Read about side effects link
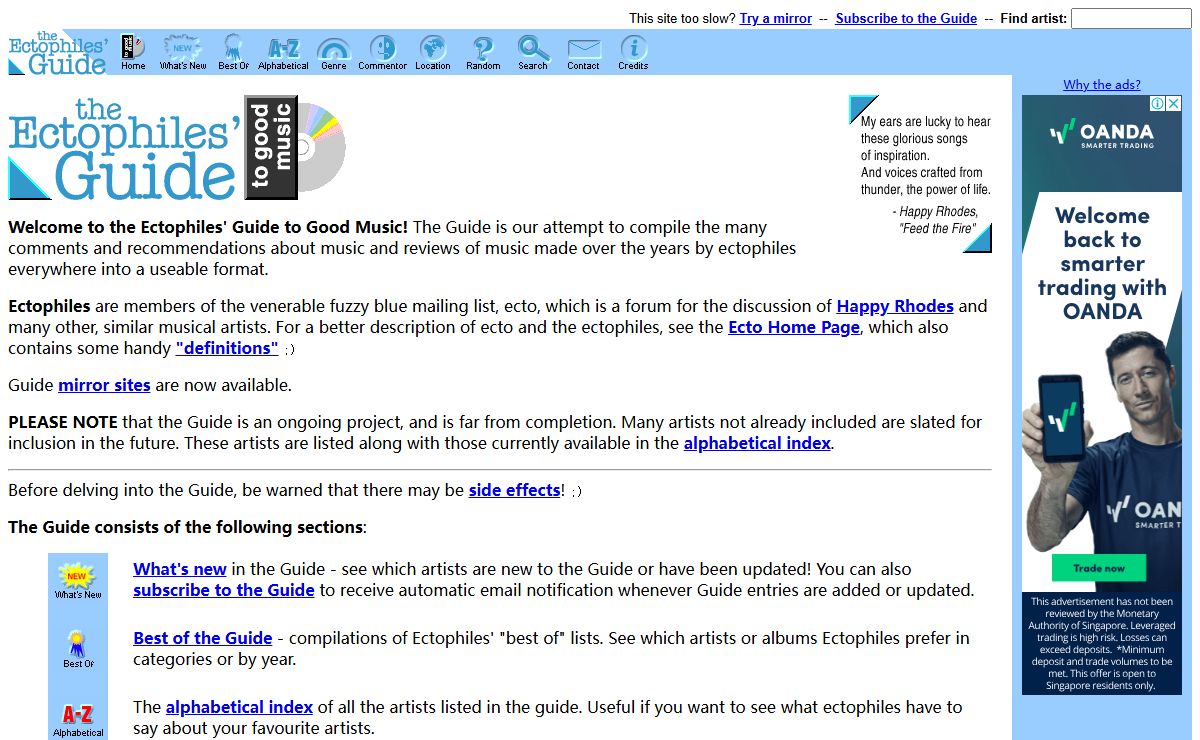Viewport: 1200px width, 740px height. click(514, 490)
